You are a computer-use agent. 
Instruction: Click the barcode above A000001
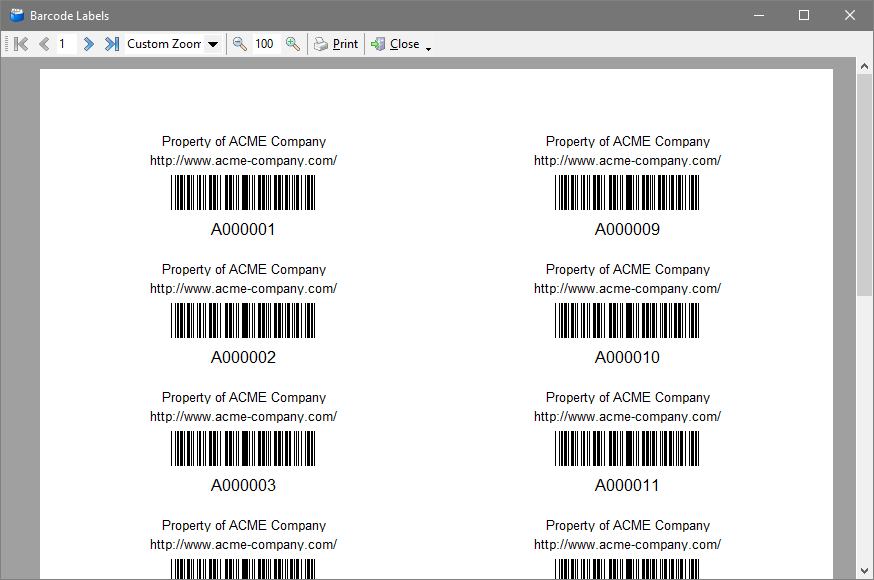coord(243,192)
